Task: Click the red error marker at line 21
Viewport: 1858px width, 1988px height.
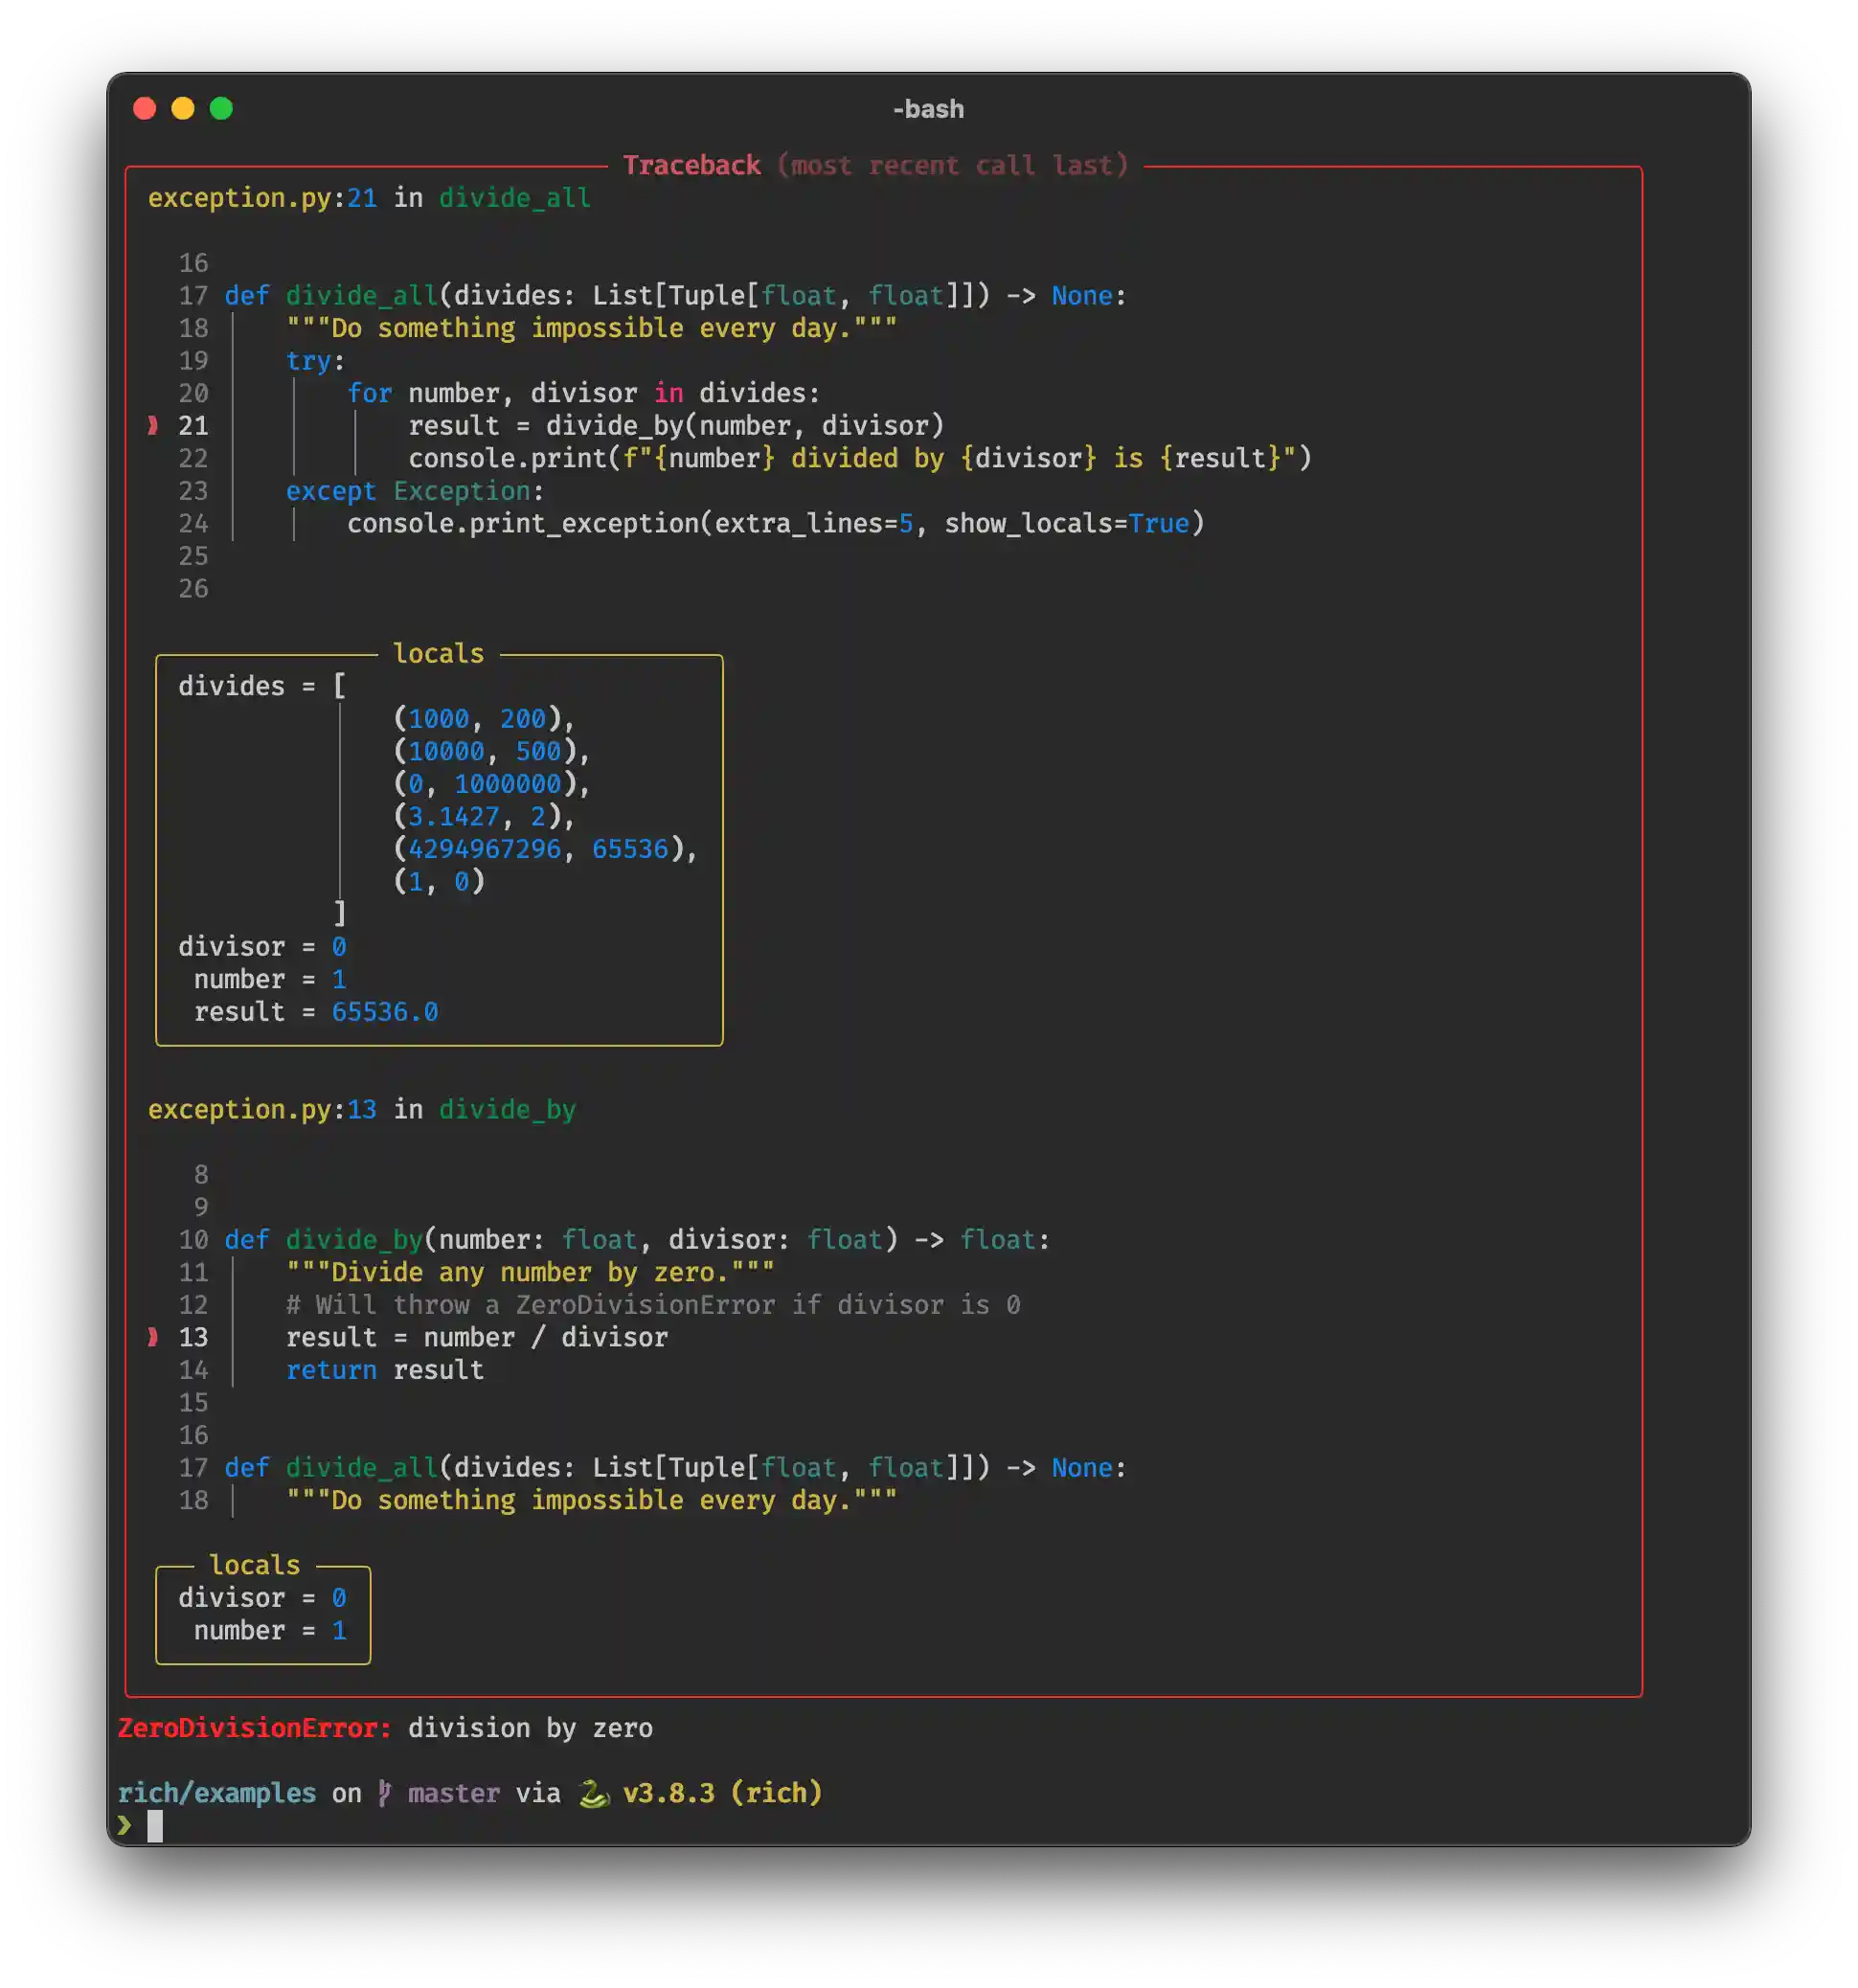Action: 153,426
